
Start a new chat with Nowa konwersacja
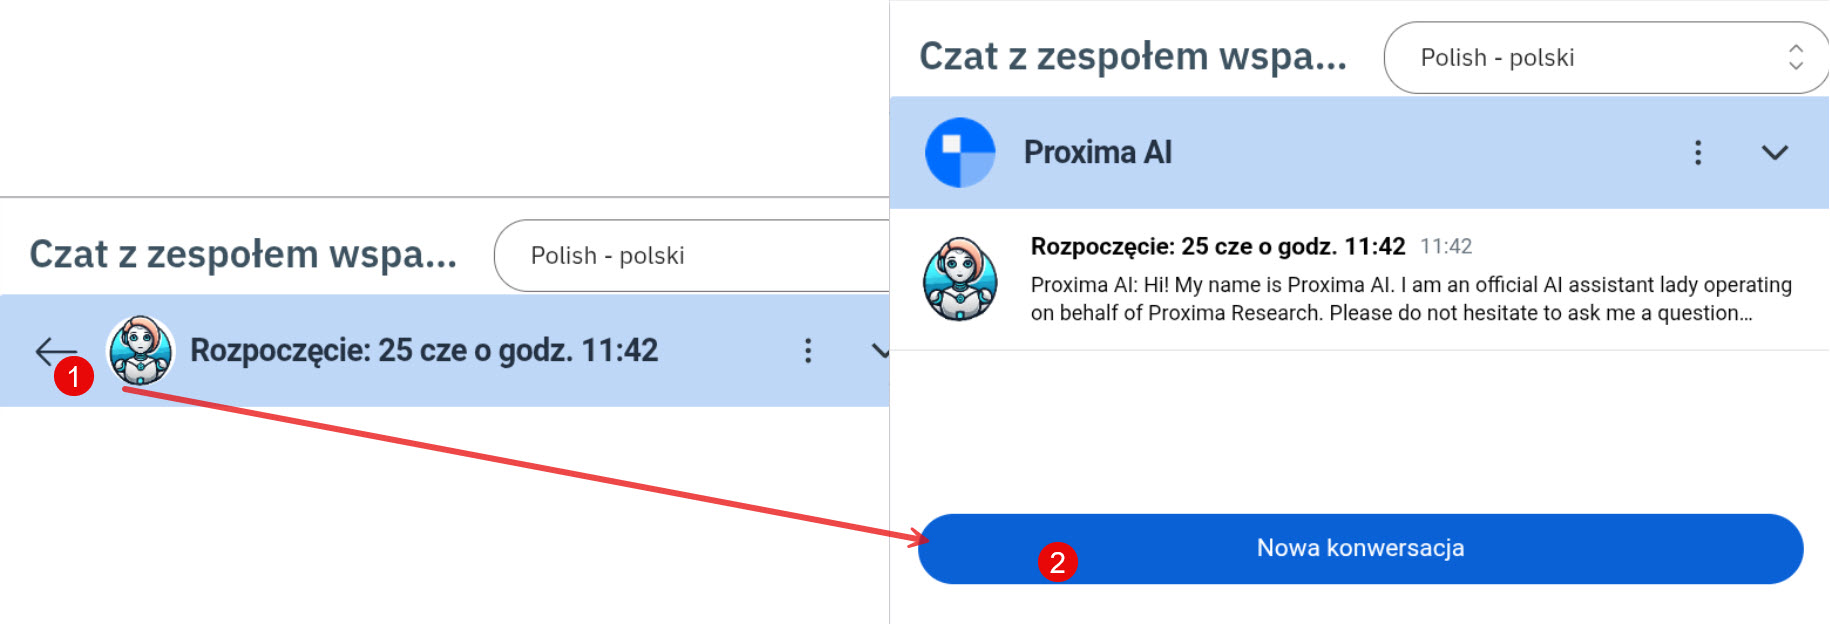click(x=1360, y=548)
